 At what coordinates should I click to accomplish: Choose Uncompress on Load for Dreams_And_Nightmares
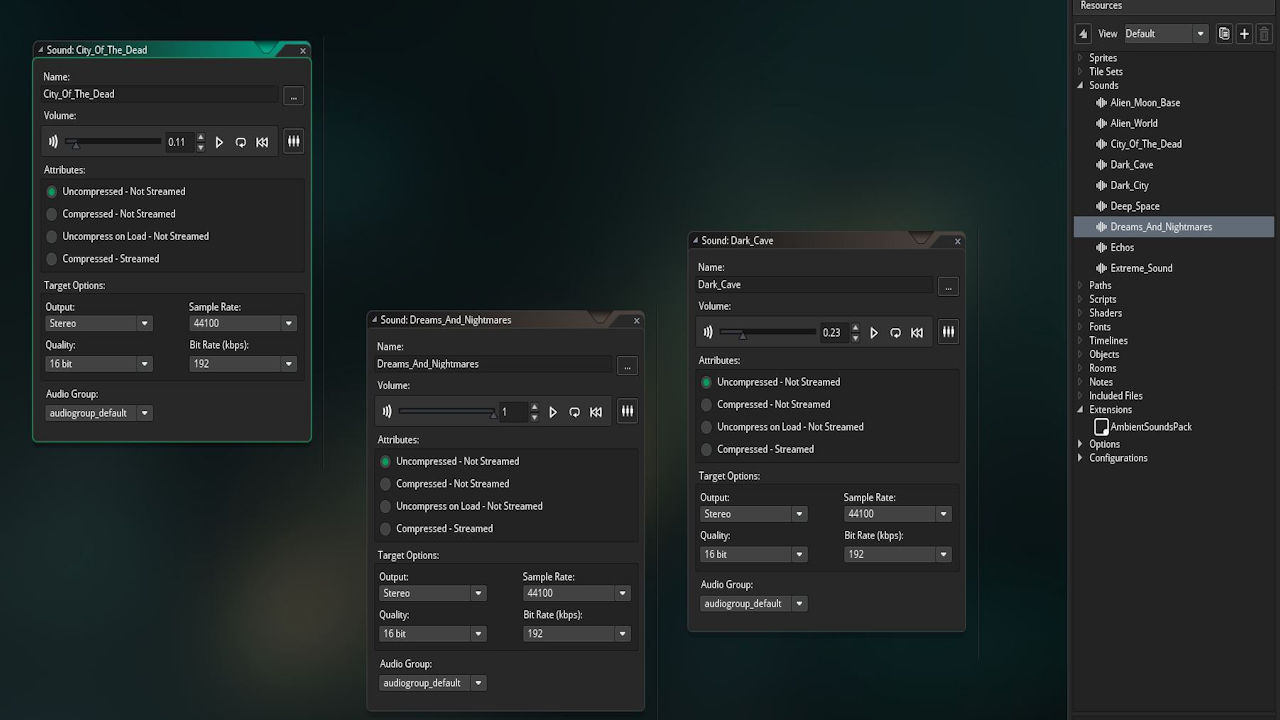385,506
